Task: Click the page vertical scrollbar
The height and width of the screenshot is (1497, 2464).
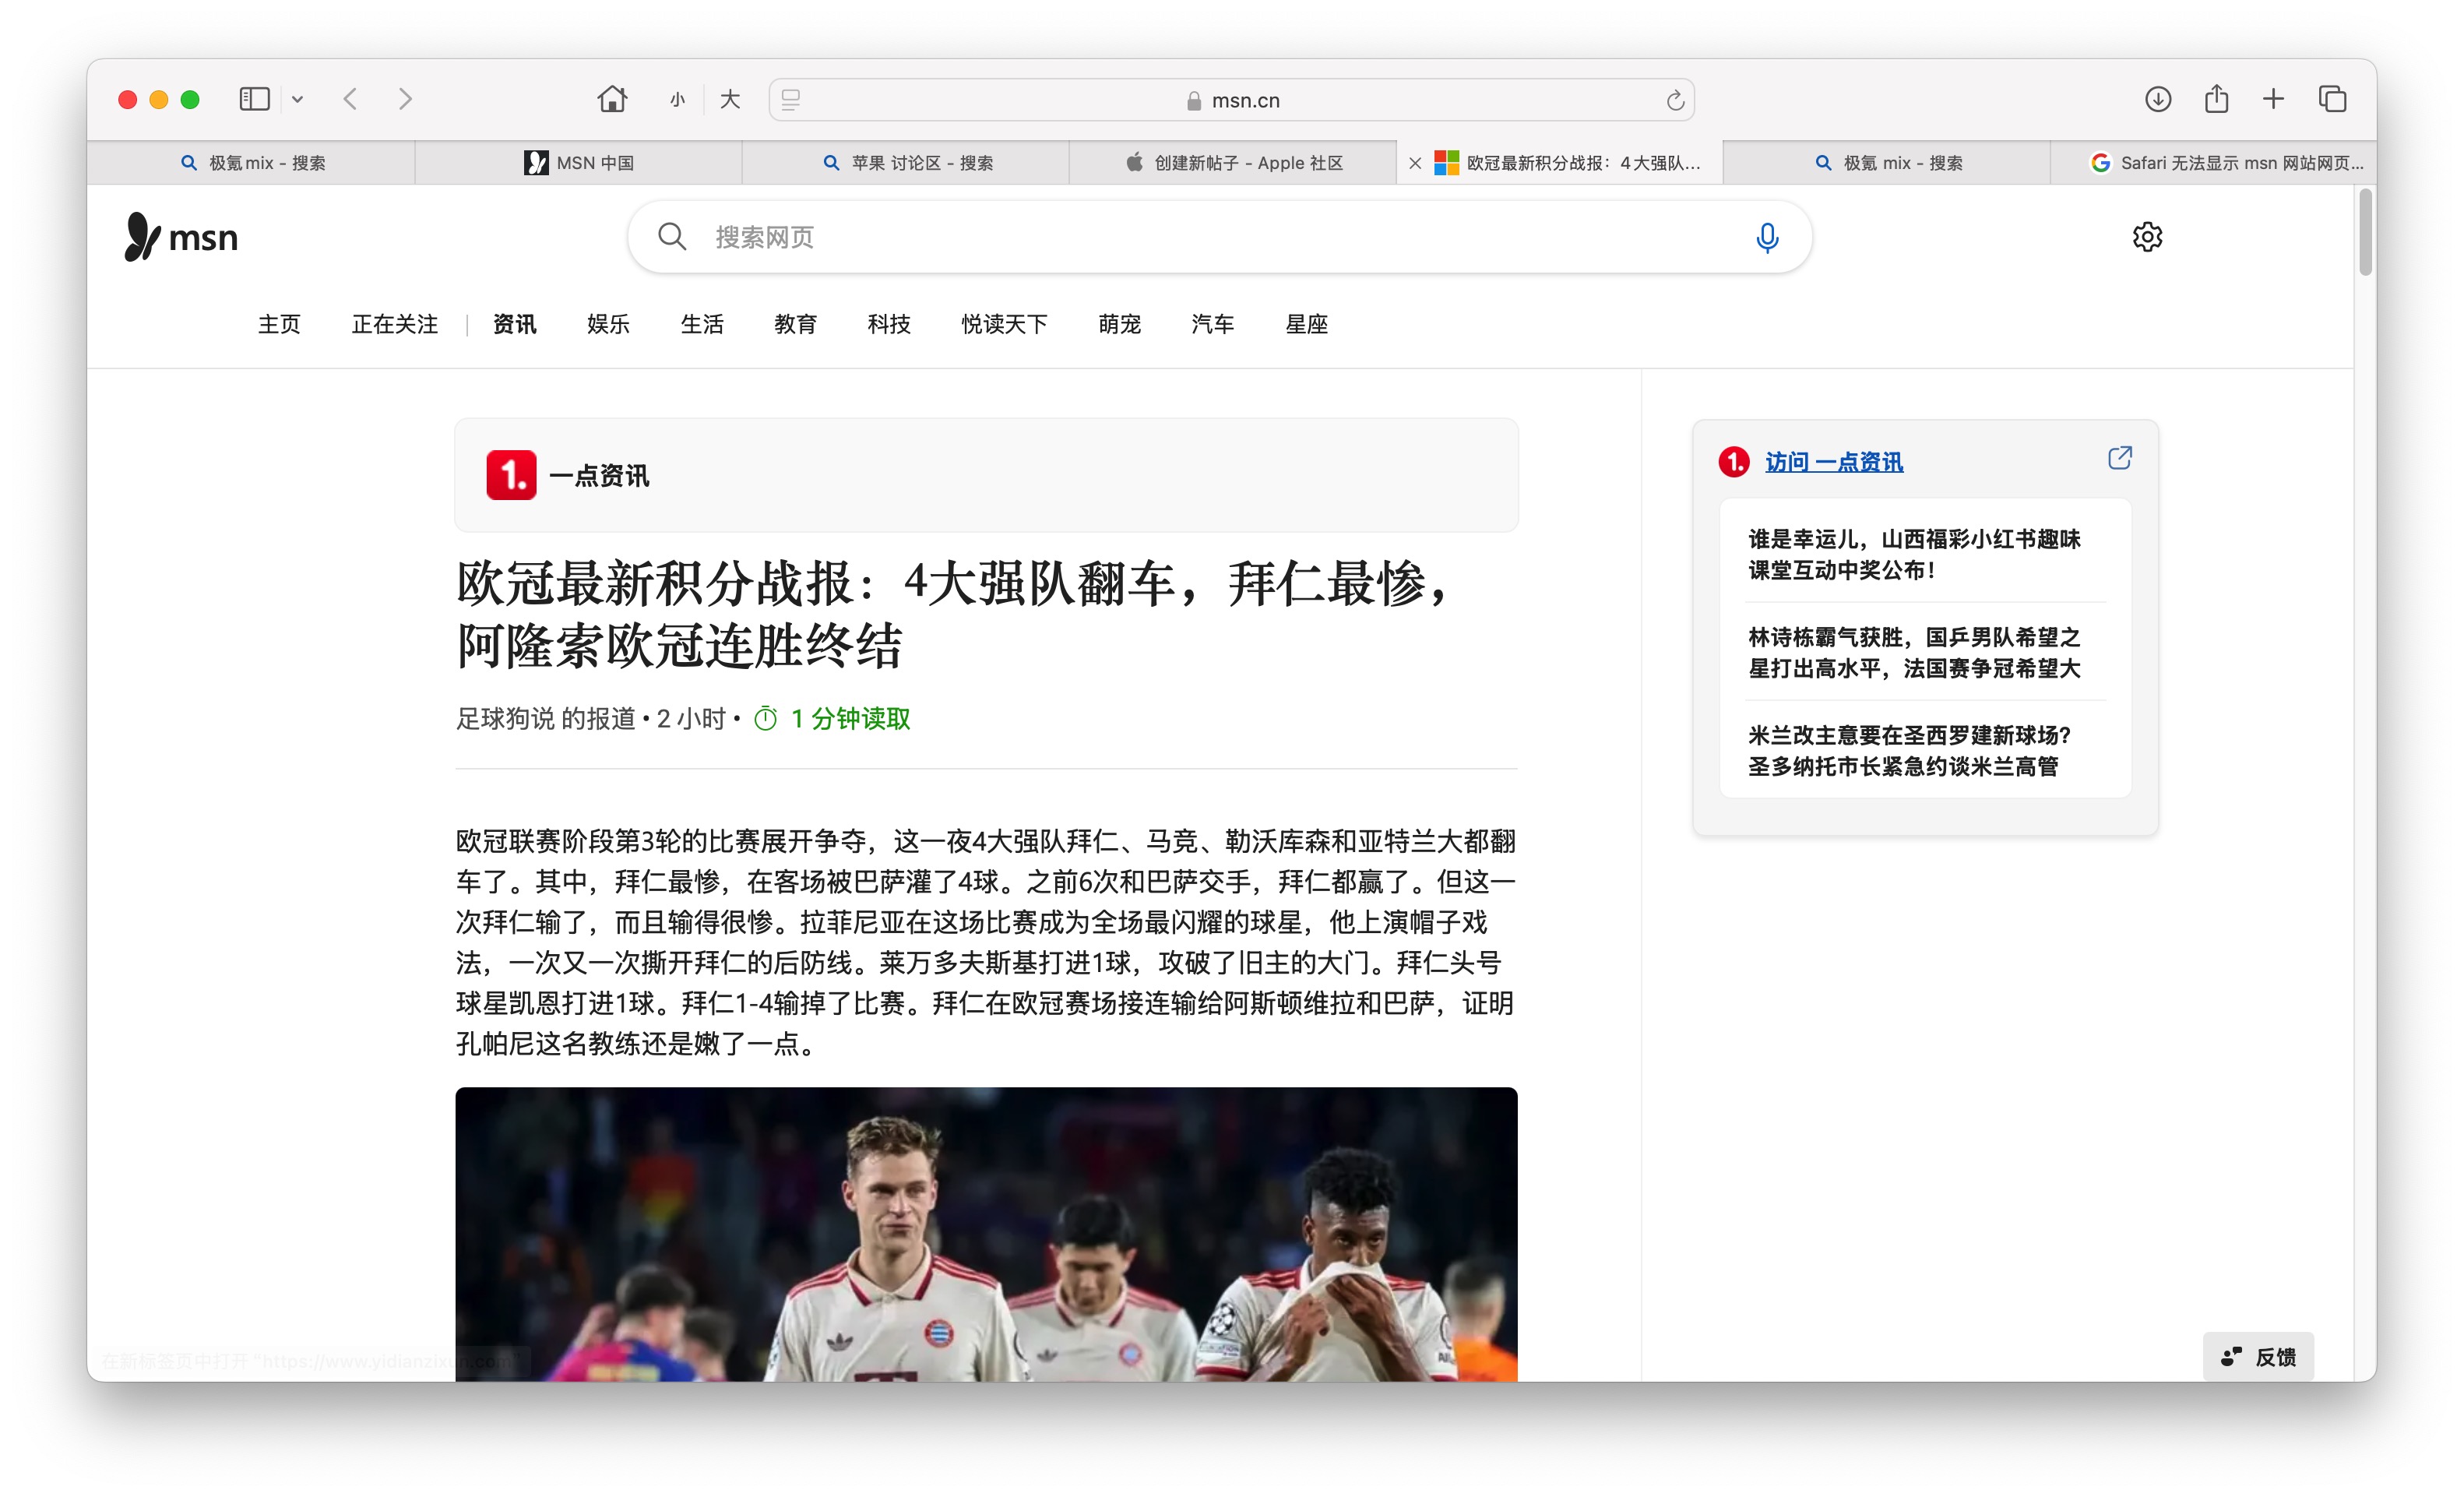Action: 2364,233
